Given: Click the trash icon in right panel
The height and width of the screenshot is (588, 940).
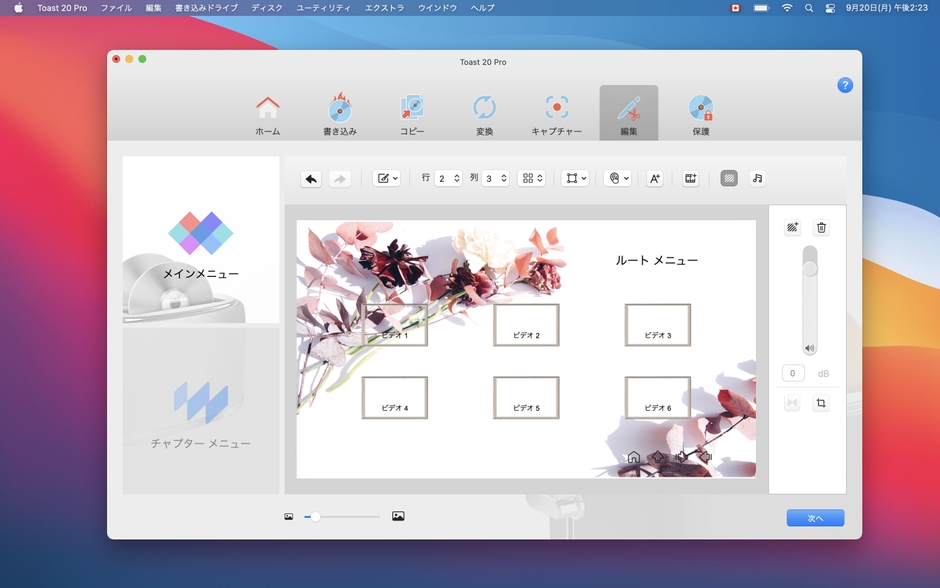Looking at the screenshot, I should point(821,228).
